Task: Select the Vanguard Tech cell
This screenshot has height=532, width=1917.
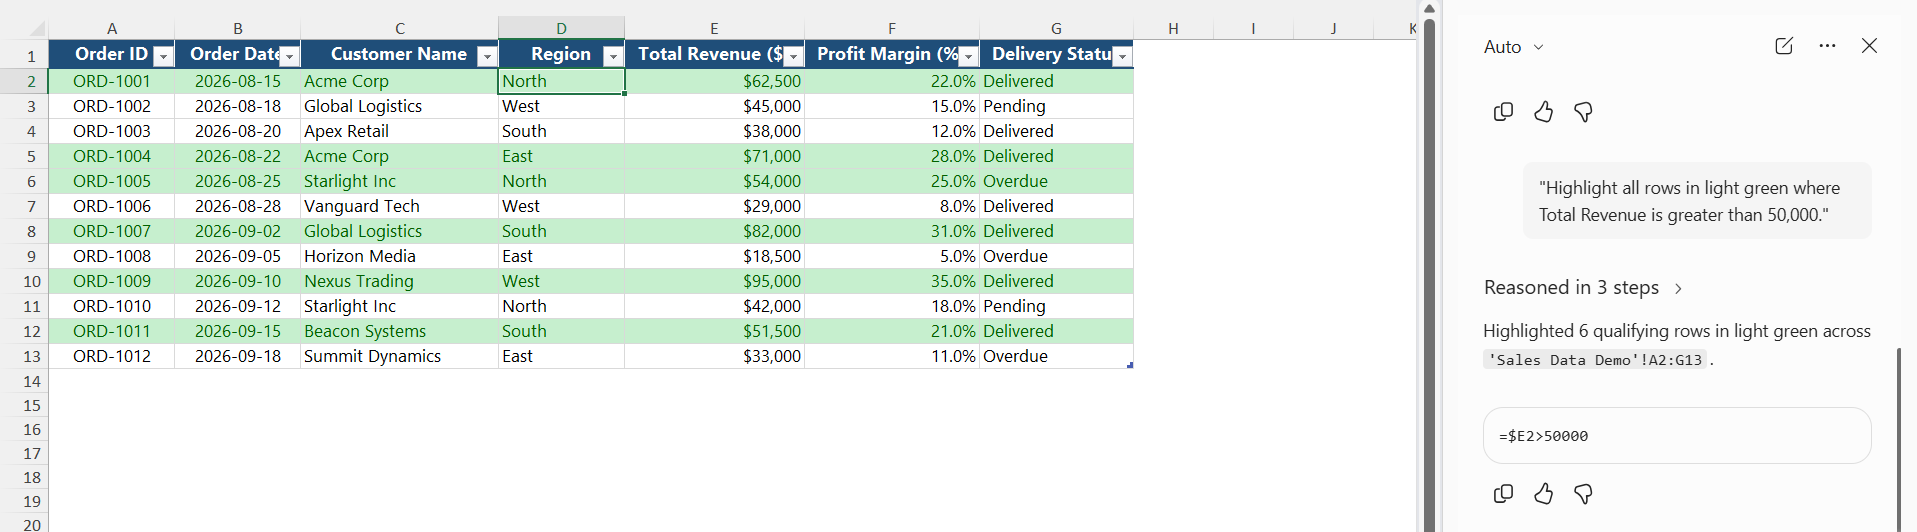Action: [399, 206]
